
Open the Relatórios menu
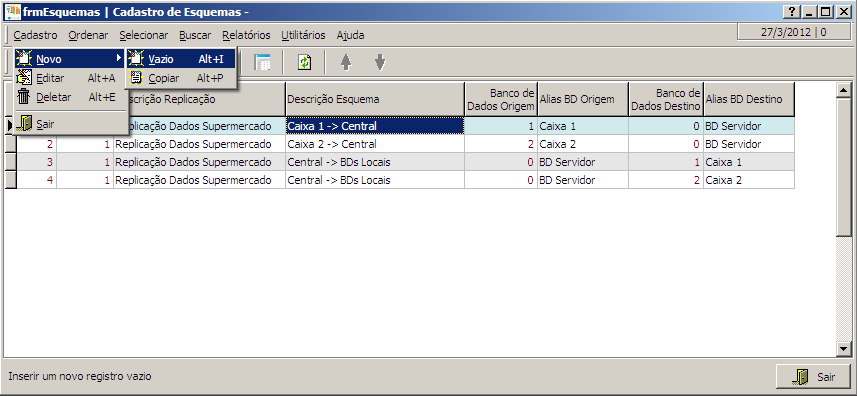(246, 35)
